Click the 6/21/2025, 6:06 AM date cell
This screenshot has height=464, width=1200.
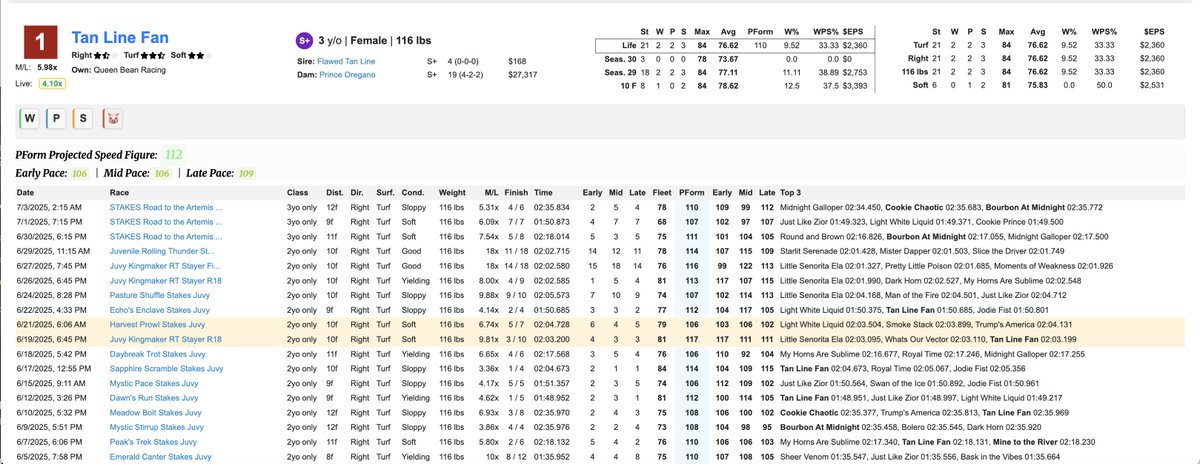pyautogui.click(x=50, y=324)
